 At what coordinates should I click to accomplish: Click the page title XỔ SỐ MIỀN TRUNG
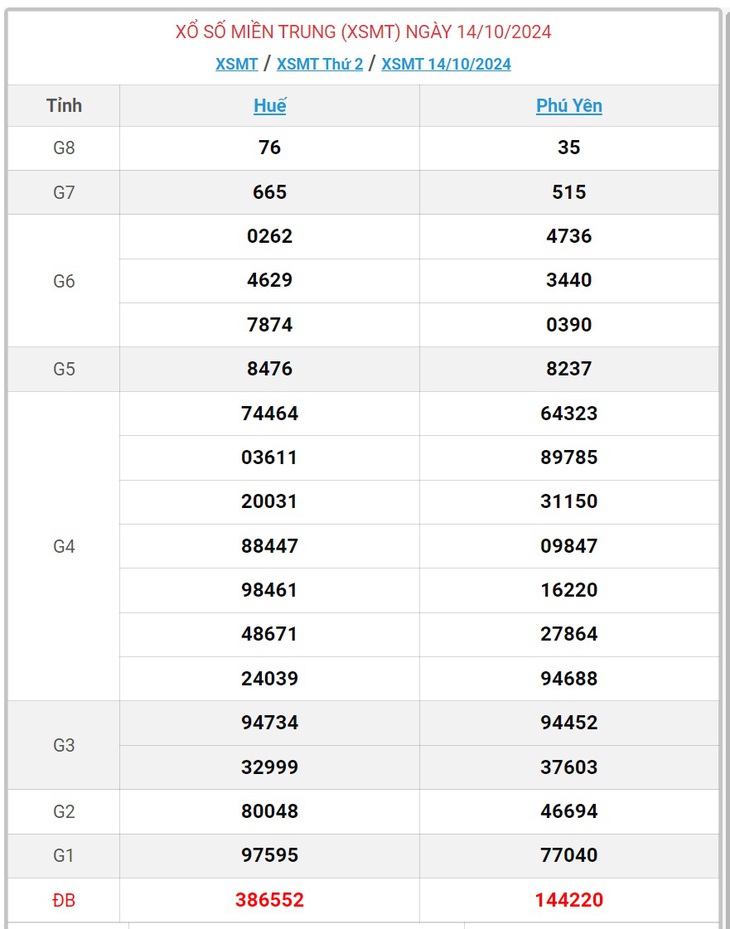pyautogui.click(x=258, y=31)
